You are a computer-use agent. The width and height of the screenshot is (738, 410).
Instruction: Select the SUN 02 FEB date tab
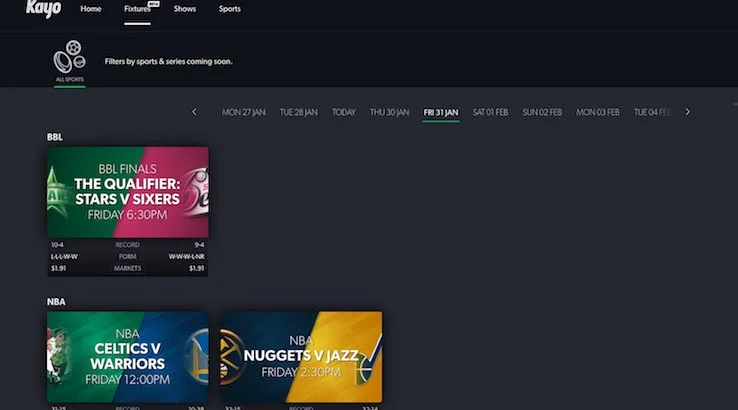pos(542,112)
